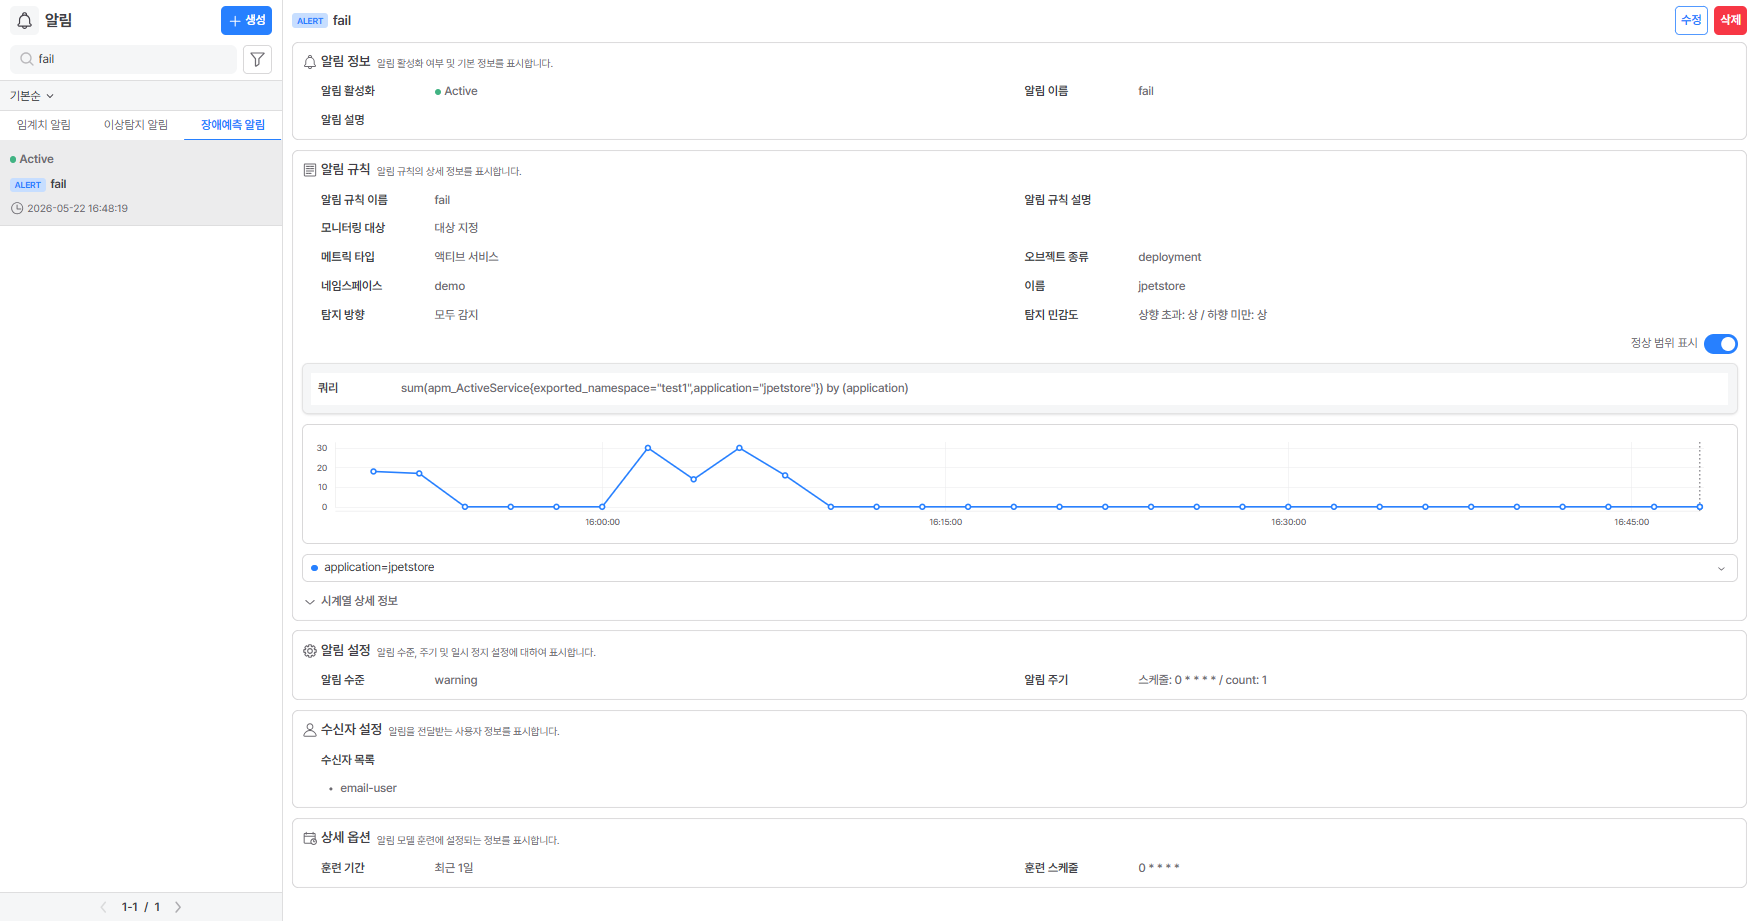Click the clock icon beside 2026-05-22 timestamp

click(17, 208)
